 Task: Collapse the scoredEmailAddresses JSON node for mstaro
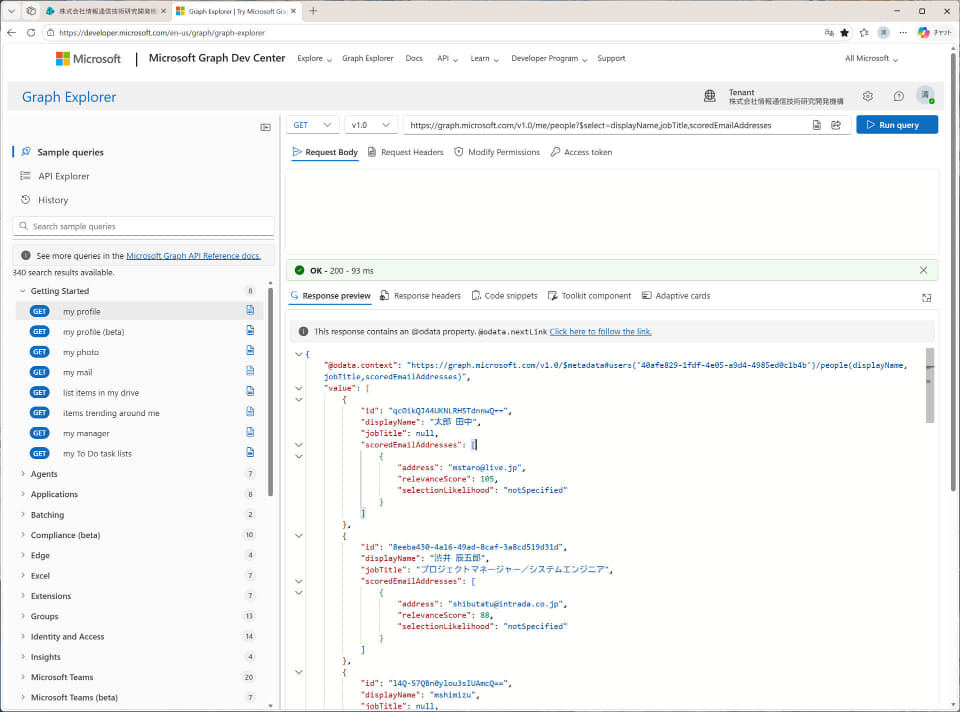tap(299, 444)
